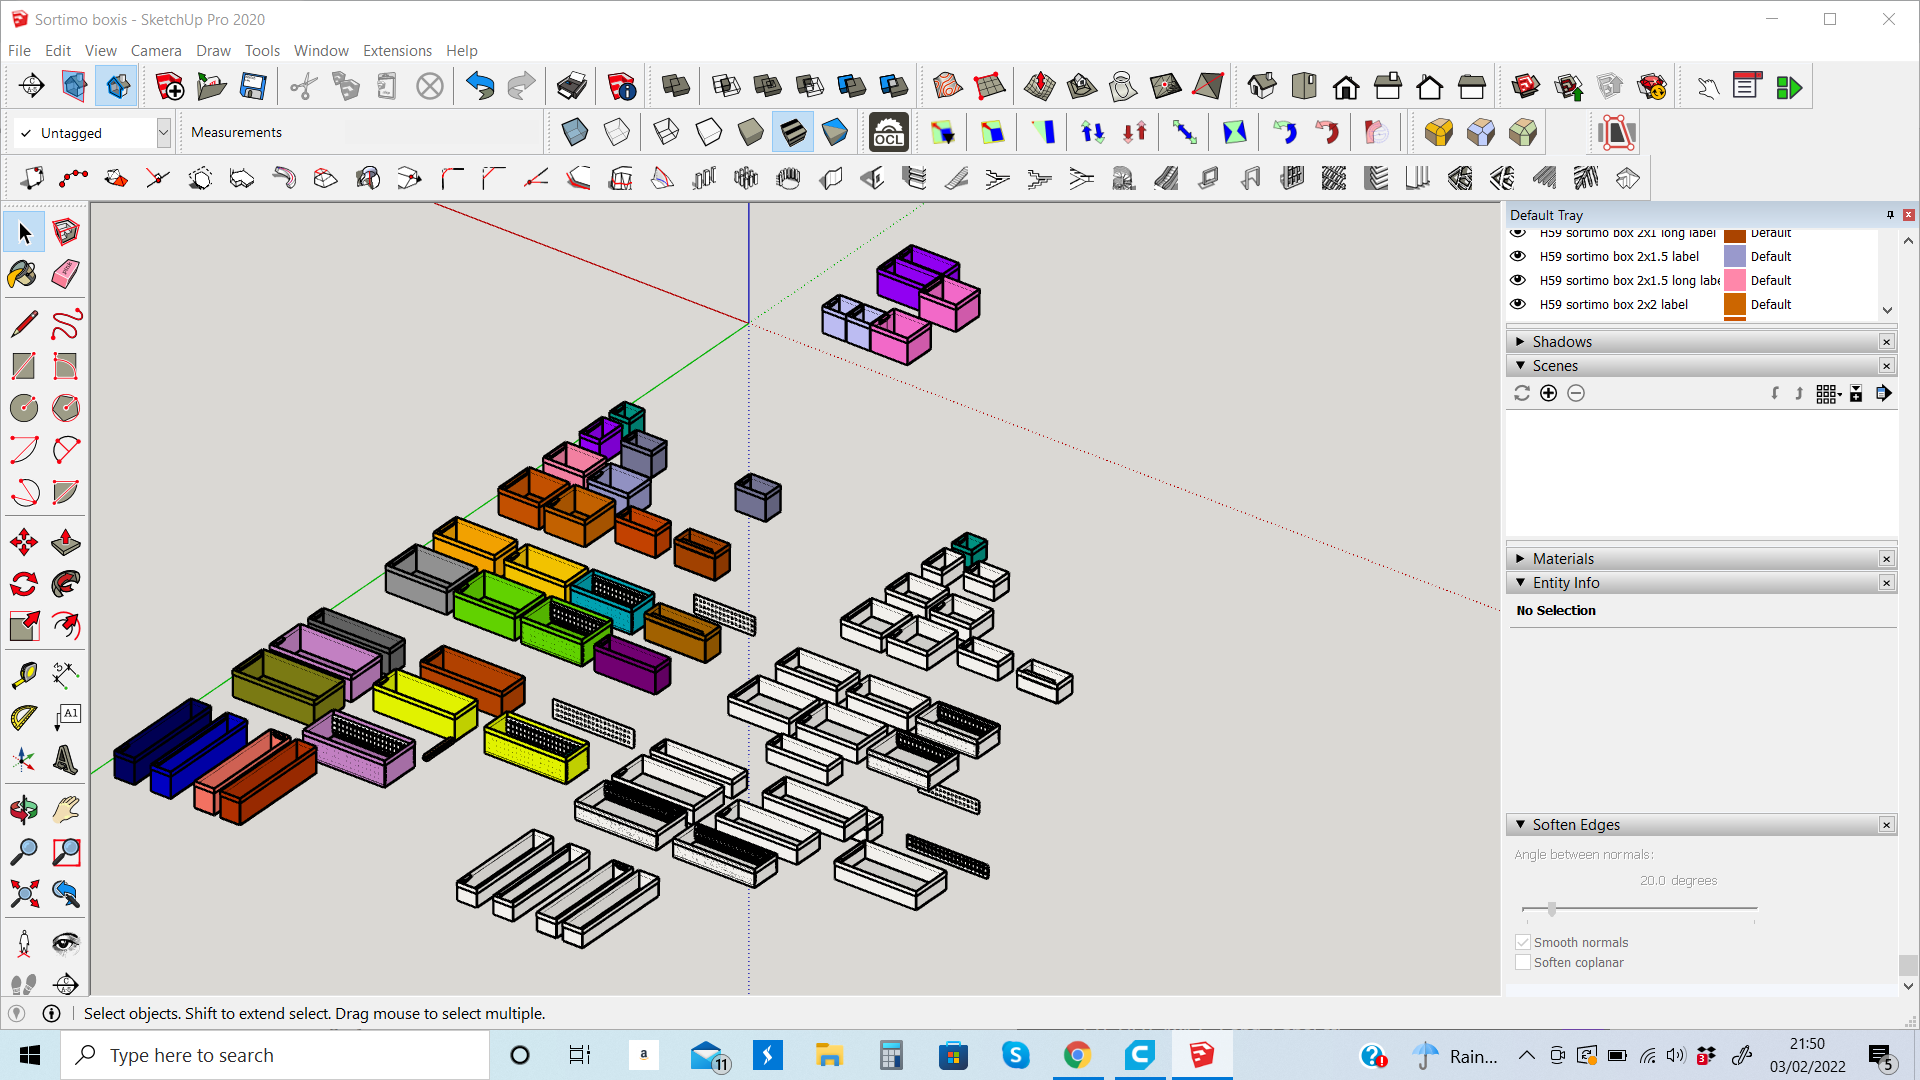Open the Extensions menu
The image size is (1920, 1080).
coord(397,51)
